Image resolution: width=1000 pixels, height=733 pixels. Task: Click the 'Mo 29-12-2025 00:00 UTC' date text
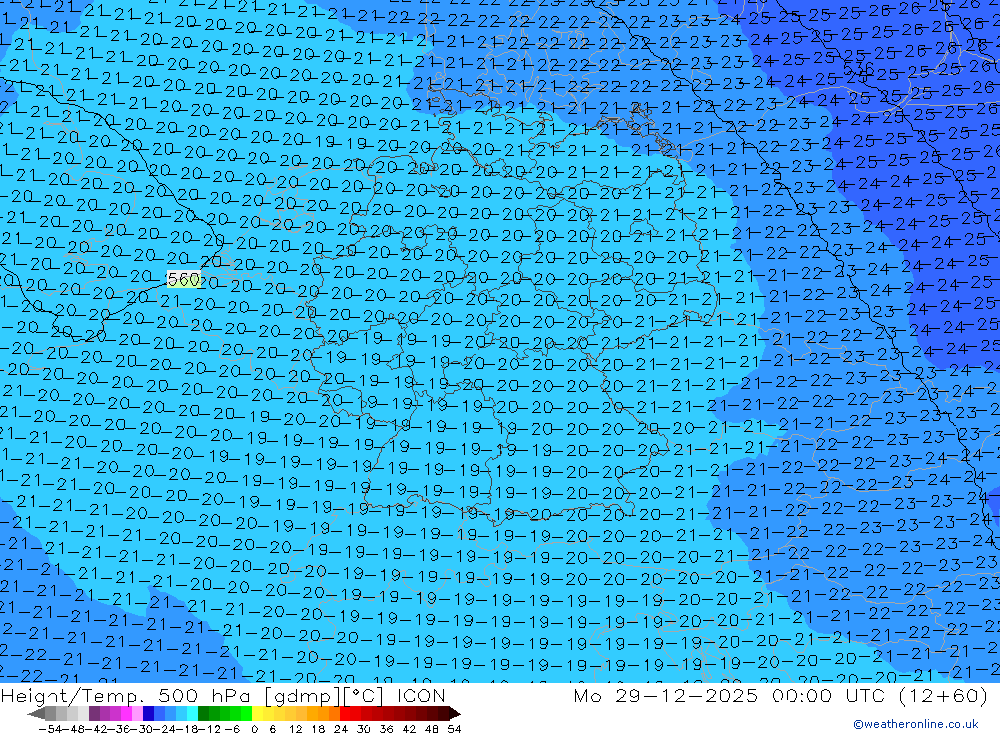click(x=732, y=695)
